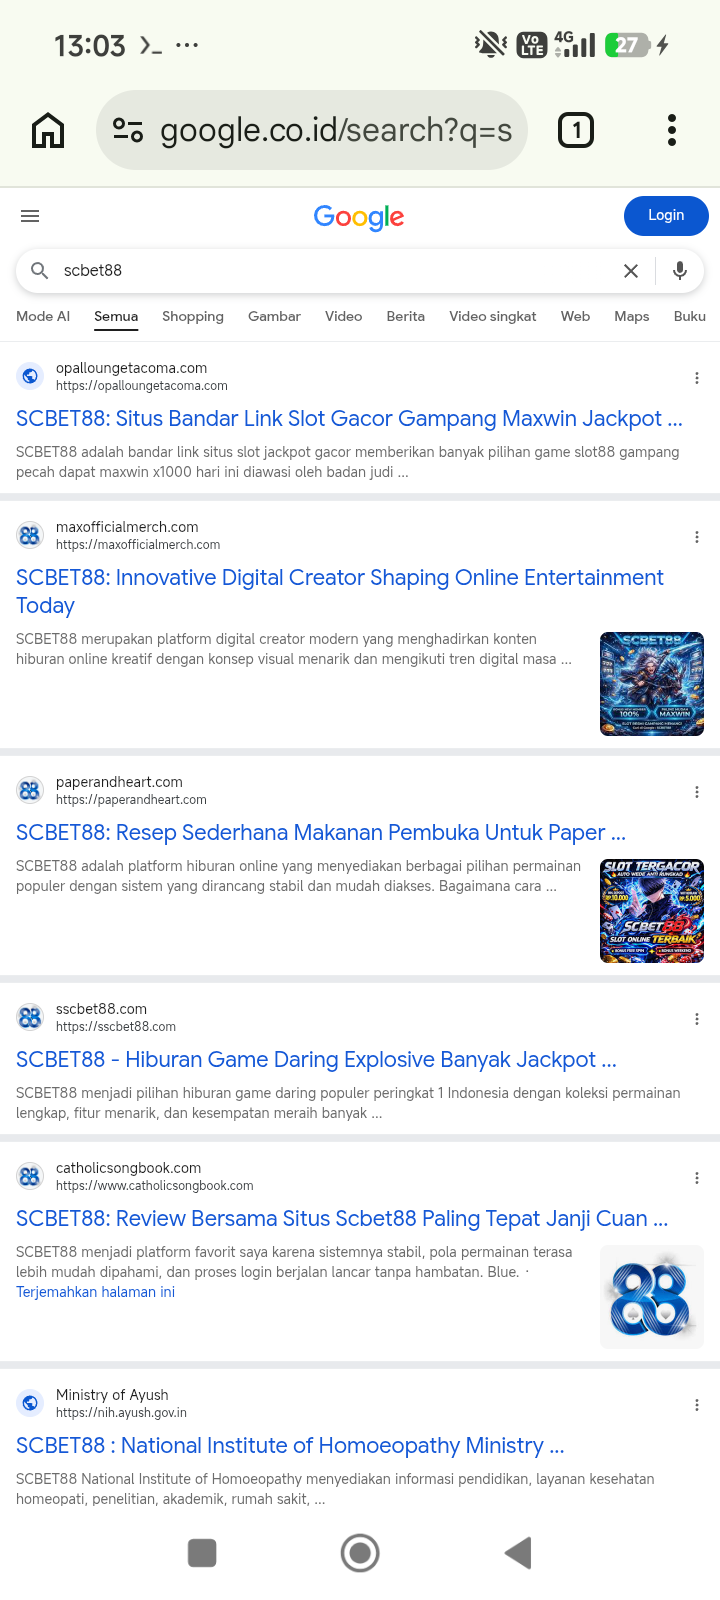Open 'Resep Sederhana Makanan Pembuka' result
Viewport: 720px width, 1600px height.
[x=321, y=832]
